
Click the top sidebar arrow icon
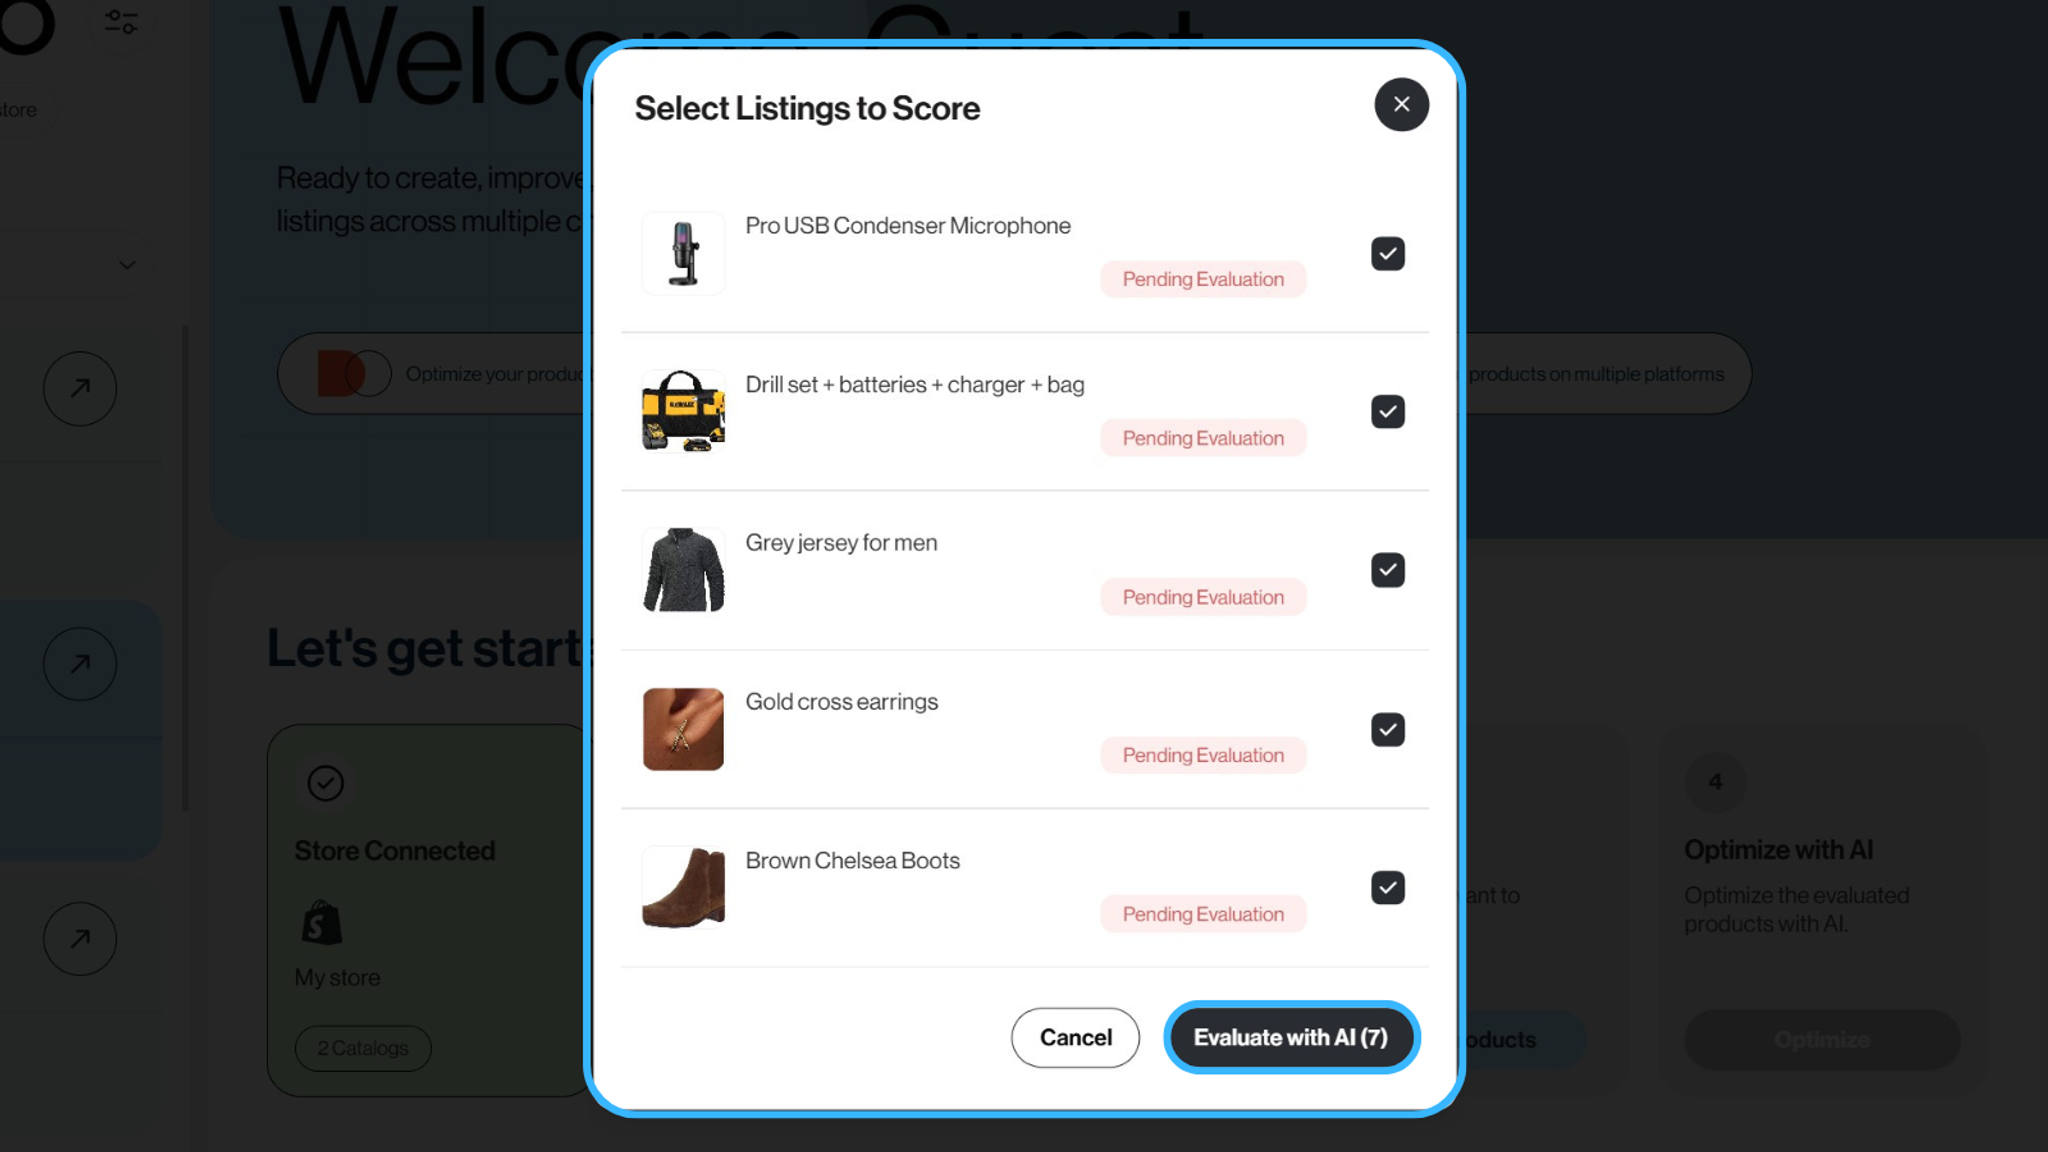coord(80,388)
